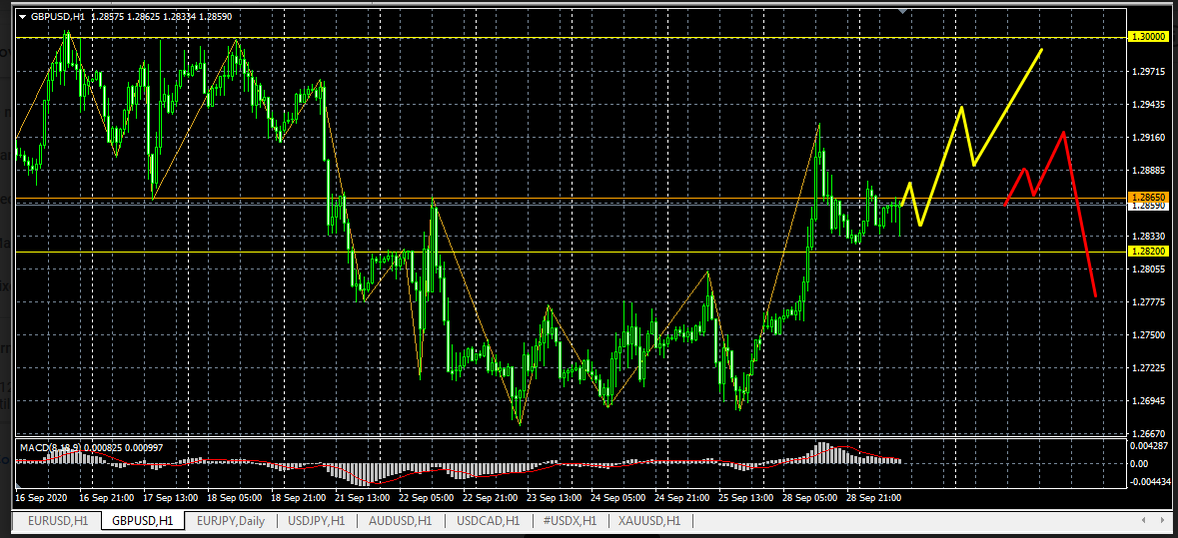Viewport: 1178px width, 538px height.
Task: Go to the AUDUSD,H1 chart tab
Action: 400,521
